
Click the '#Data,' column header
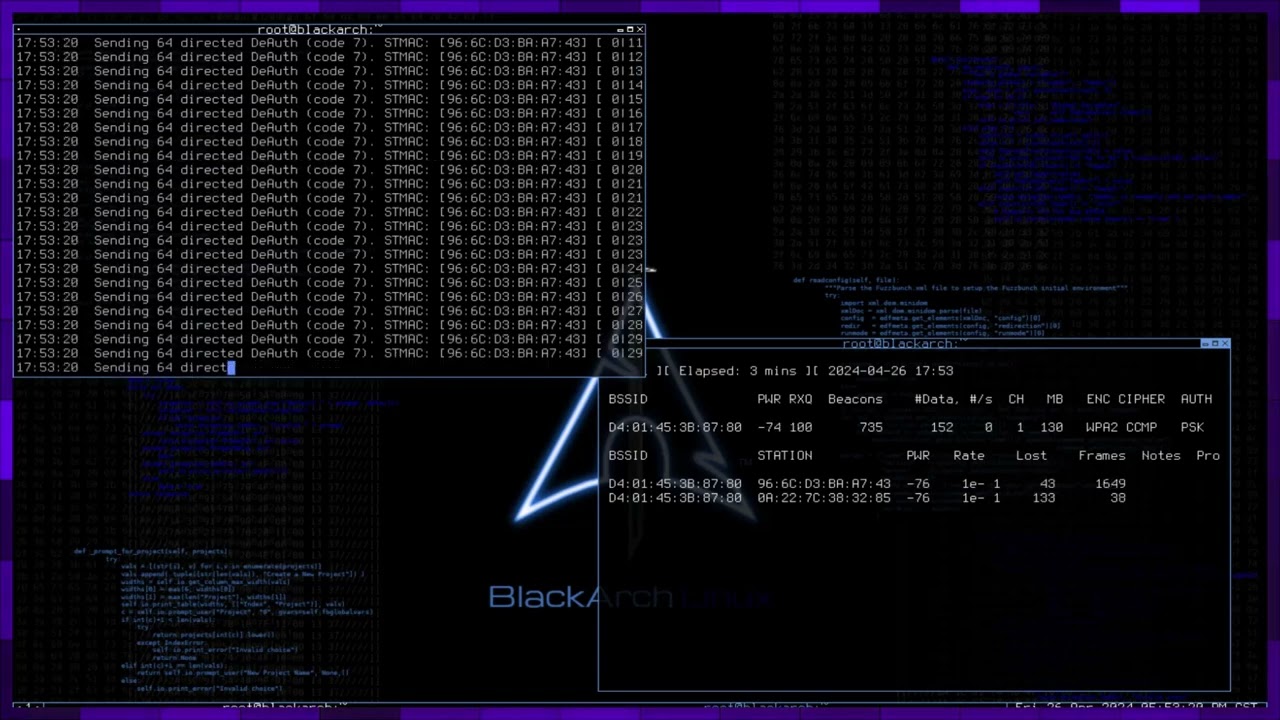tap(937, 399)
